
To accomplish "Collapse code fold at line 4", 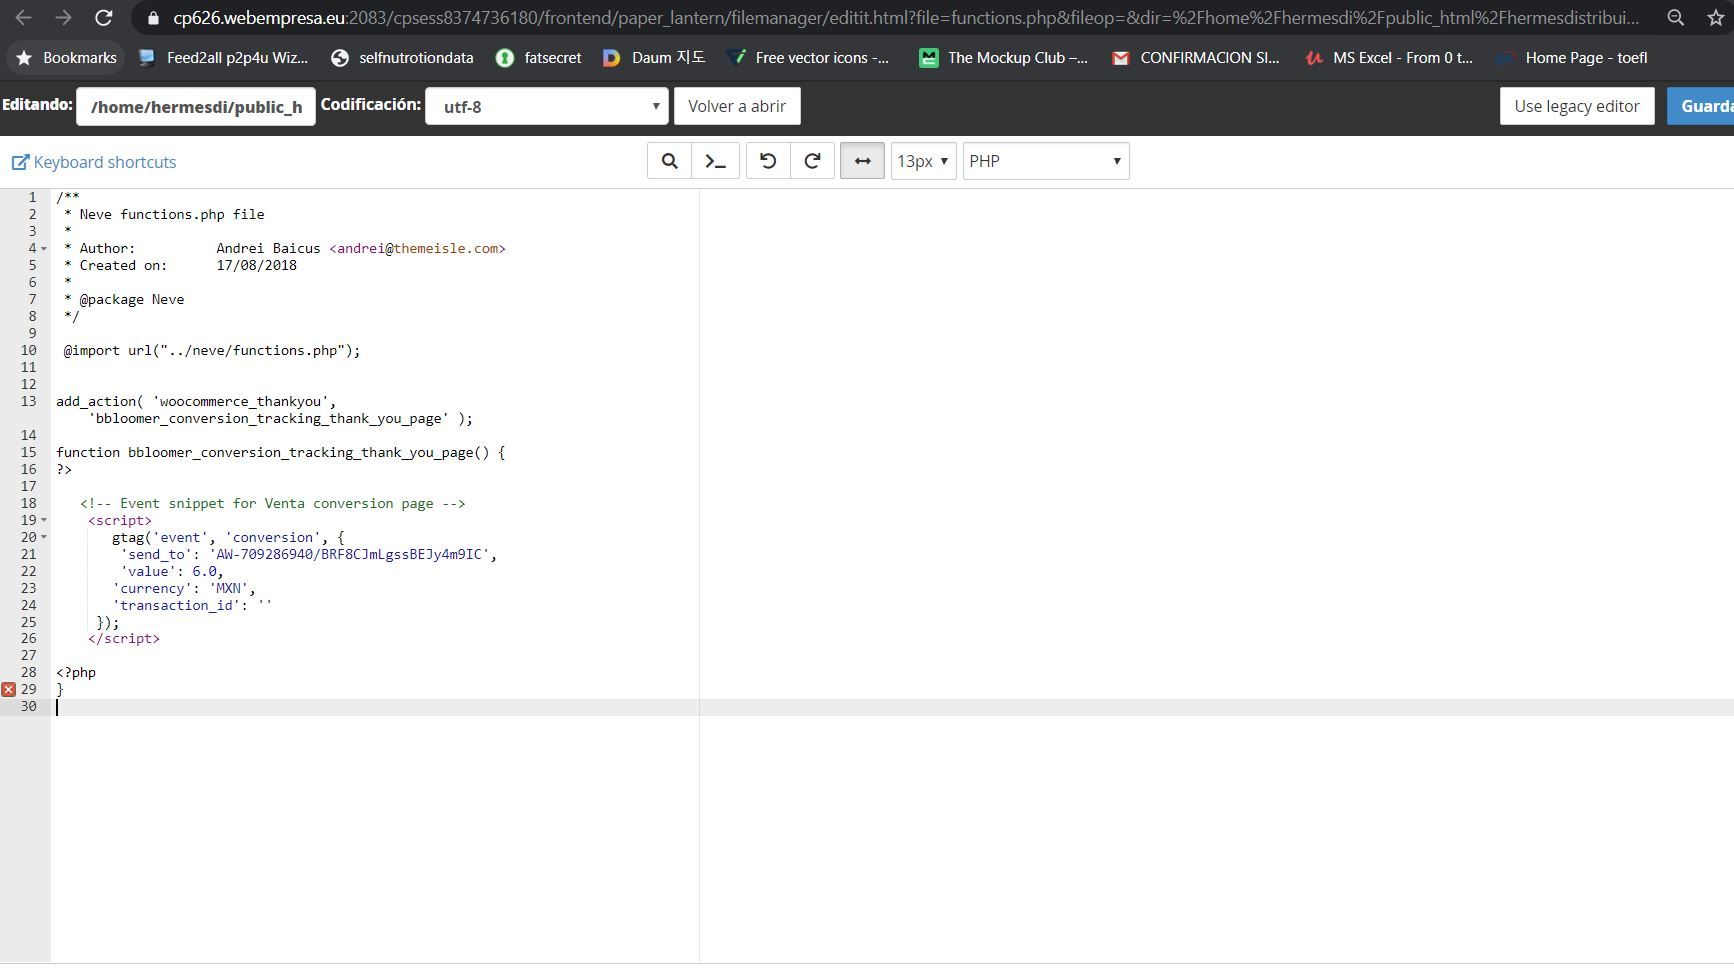I will click(44, 249).
